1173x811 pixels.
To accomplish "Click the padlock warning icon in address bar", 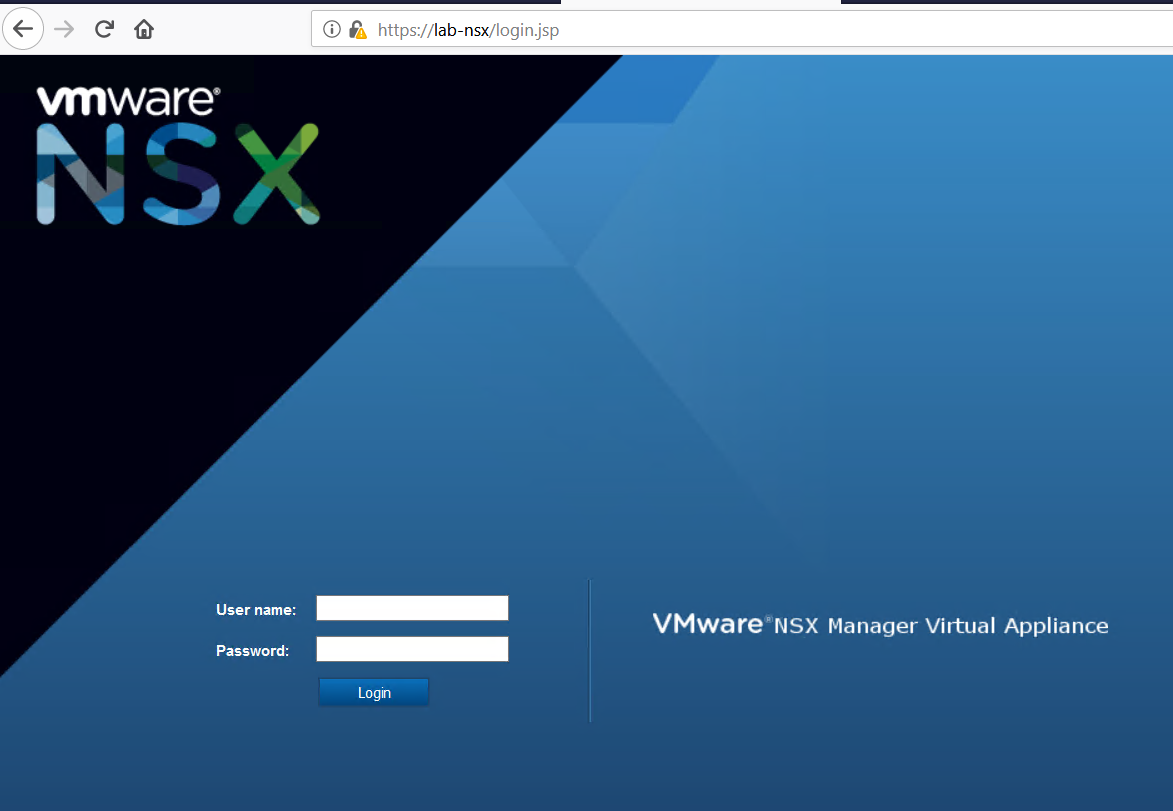I will 357,30.
